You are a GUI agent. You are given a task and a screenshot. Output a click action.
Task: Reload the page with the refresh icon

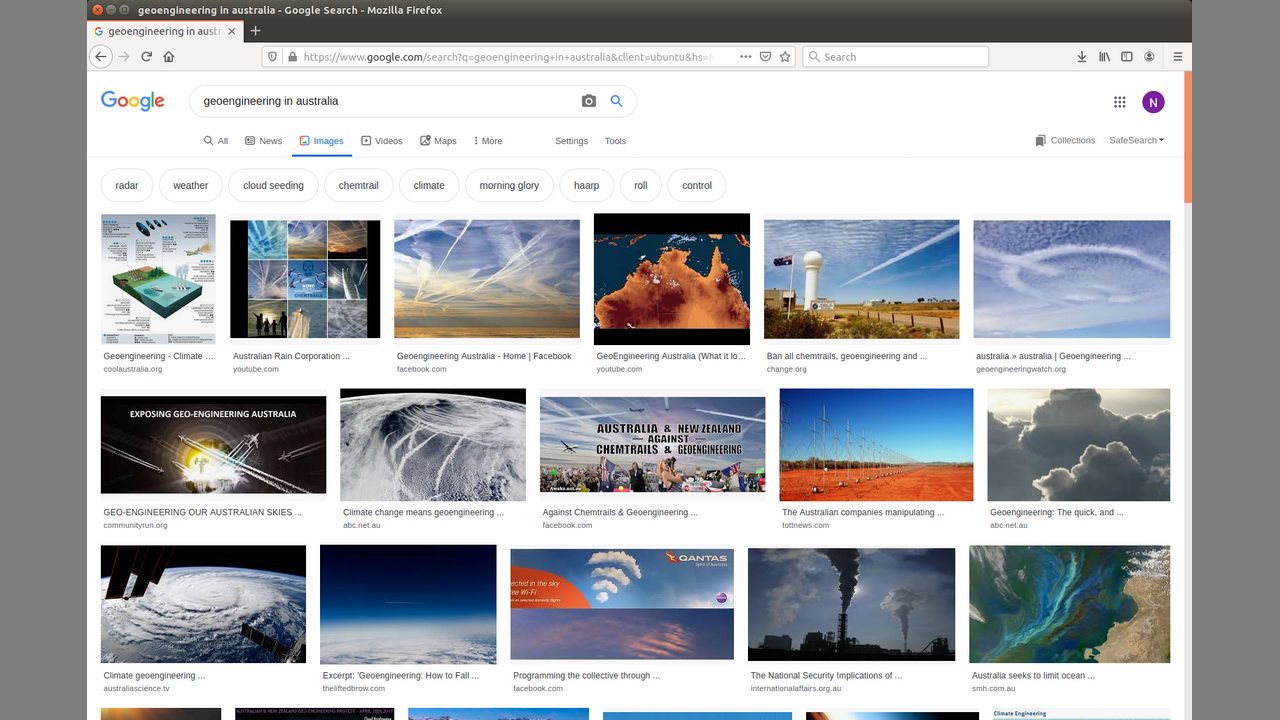[146, 57]
